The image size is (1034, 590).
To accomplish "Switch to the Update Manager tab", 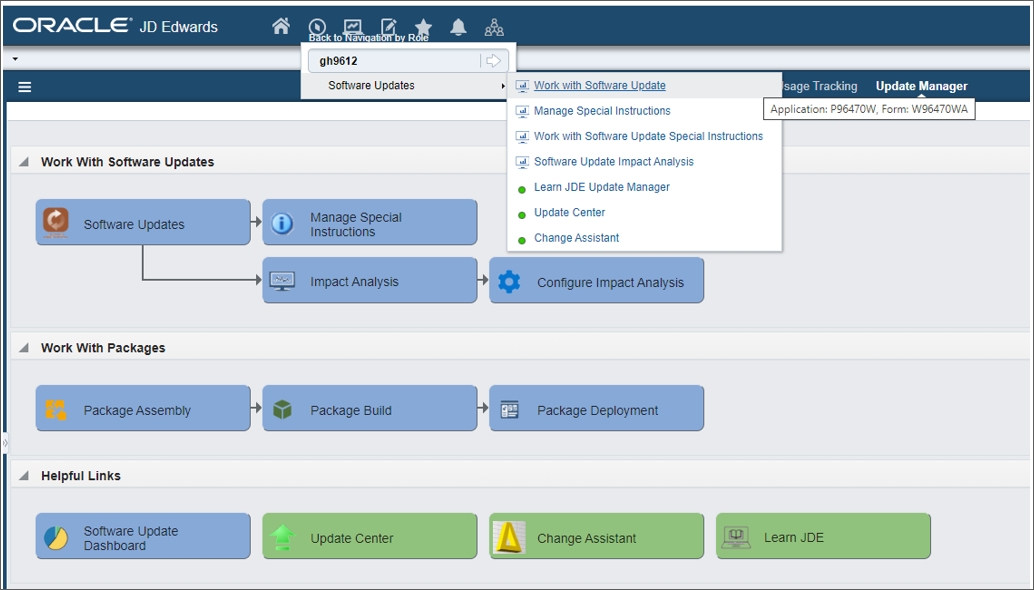I will 921,86.
